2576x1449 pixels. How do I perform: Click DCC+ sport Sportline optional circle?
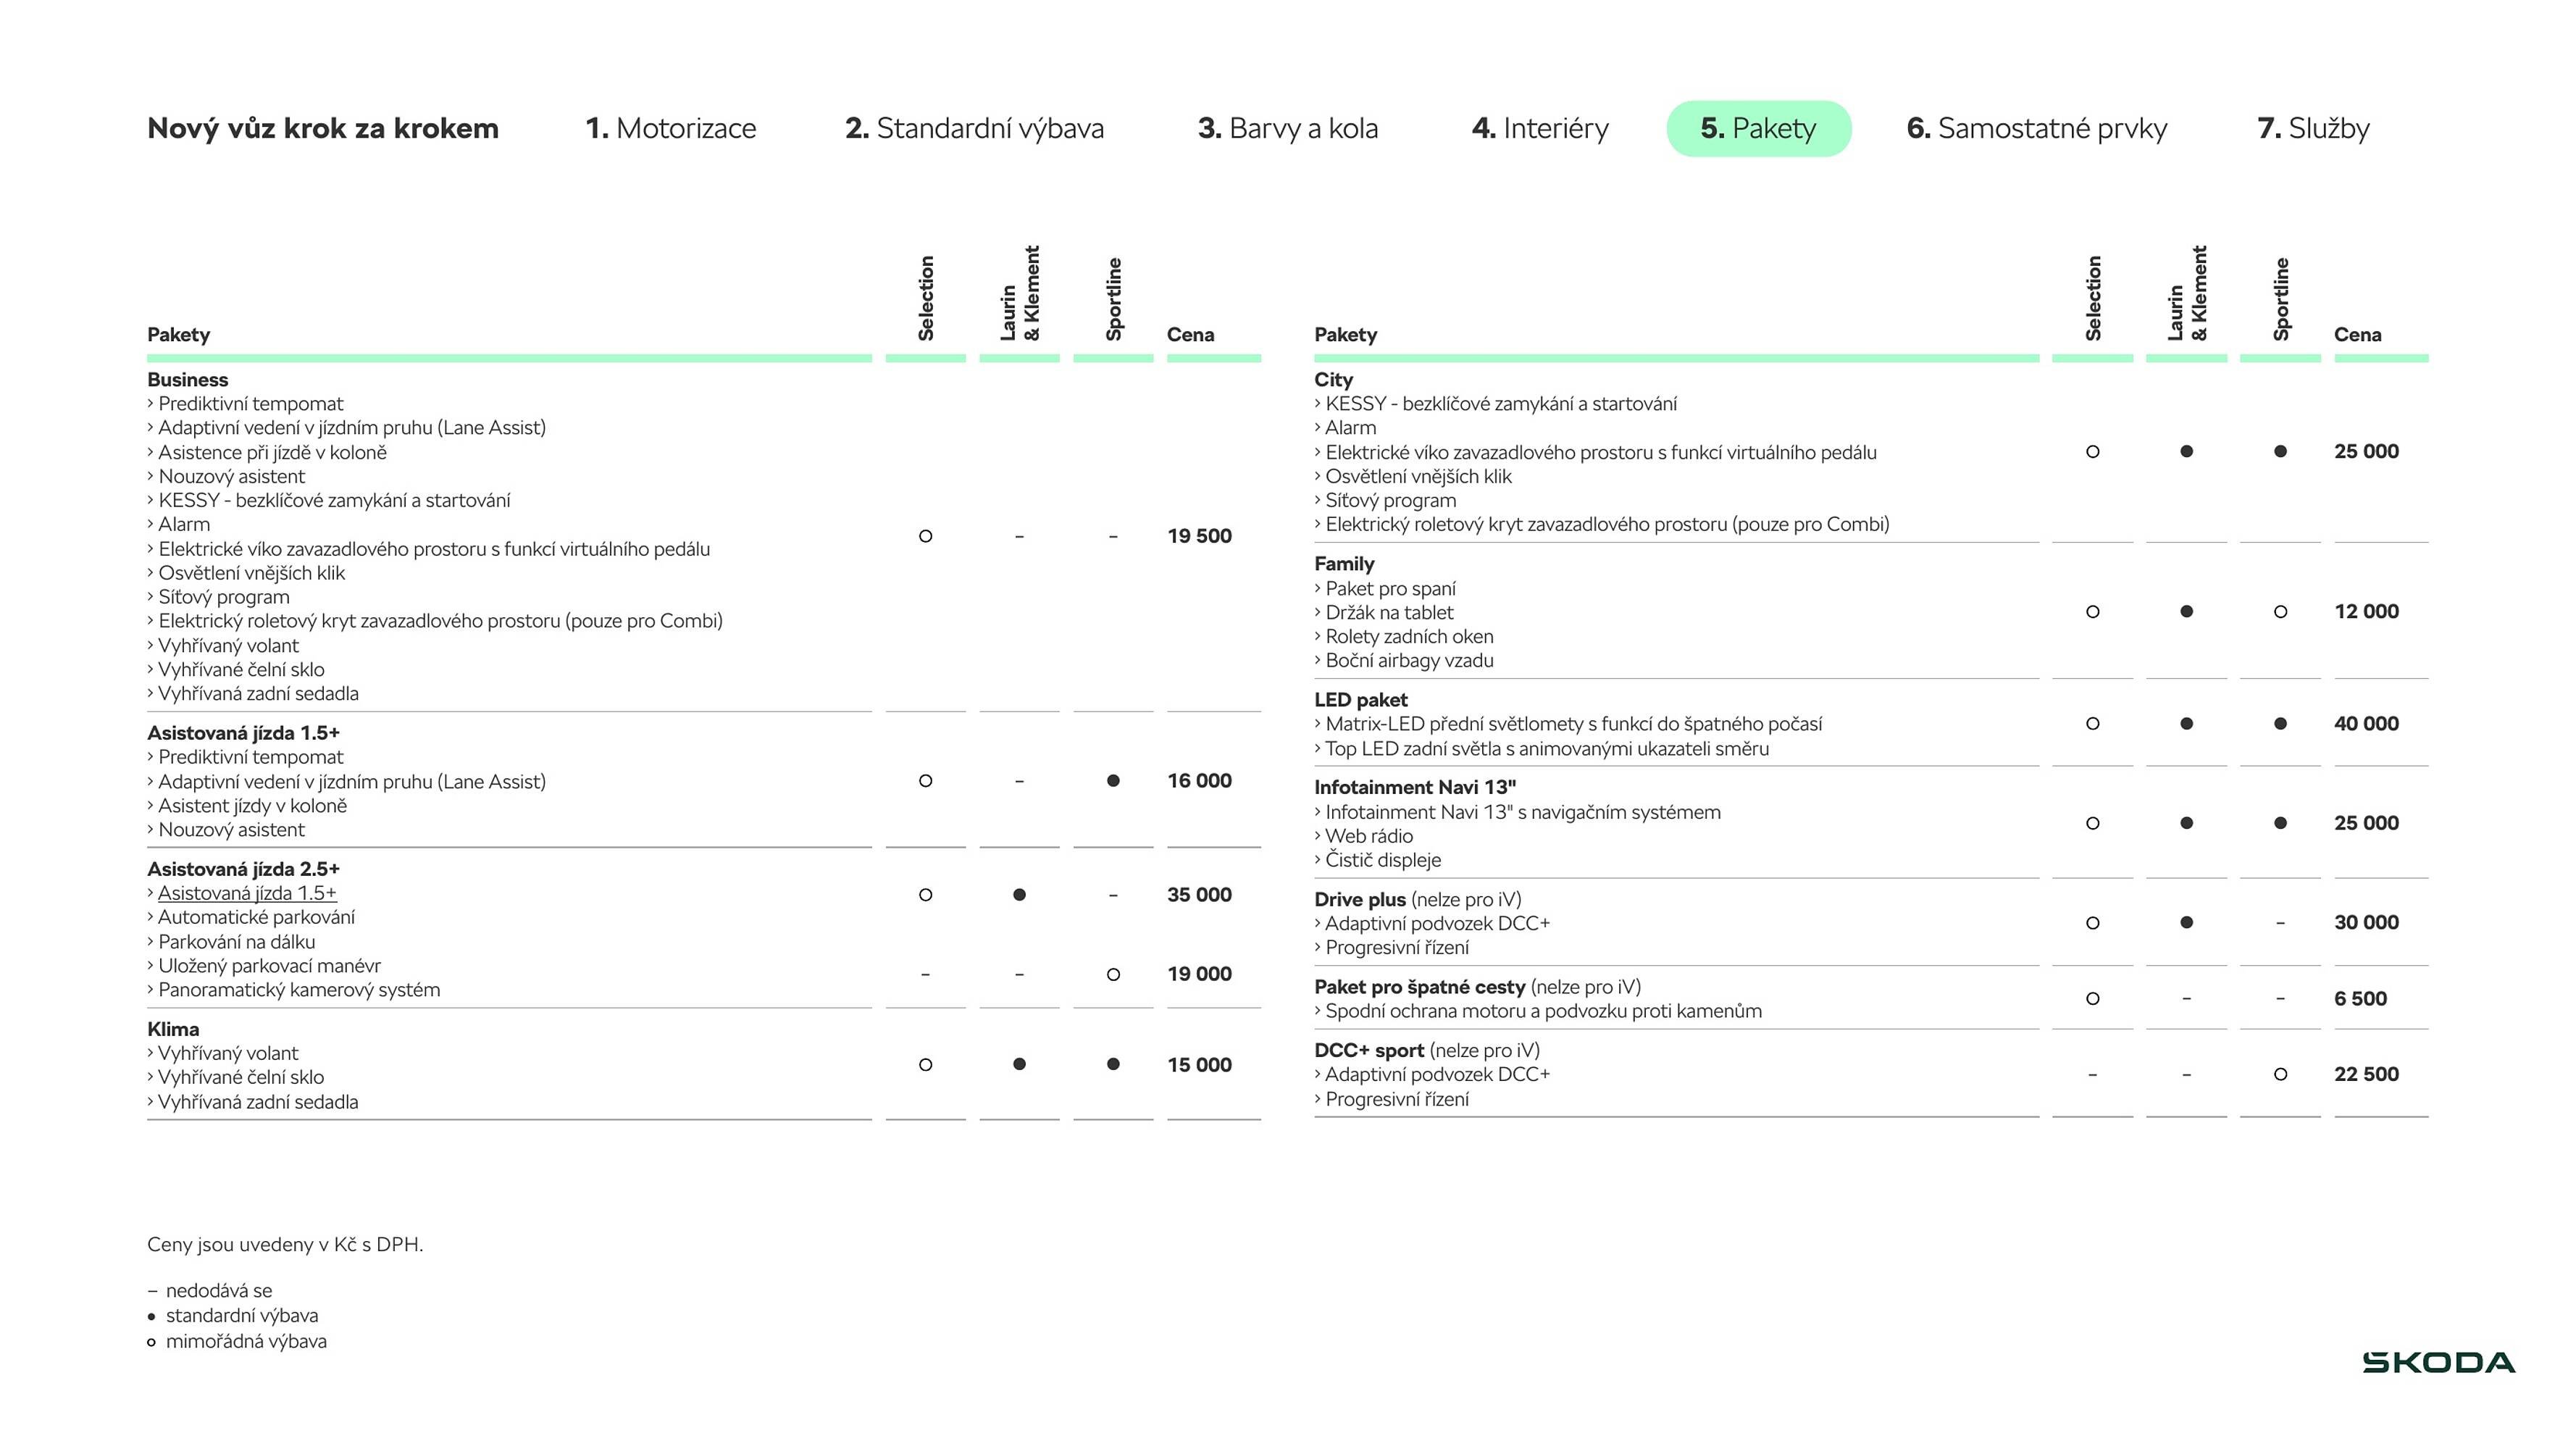(x=2280, y=1074)
